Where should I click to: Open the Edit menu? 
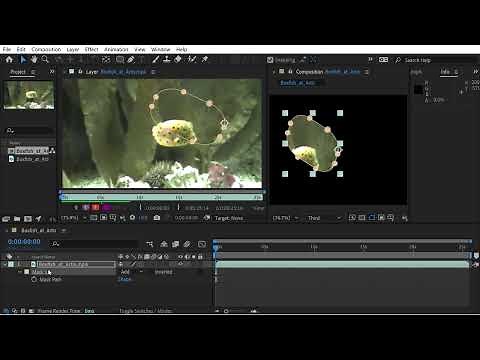(21, 49)
